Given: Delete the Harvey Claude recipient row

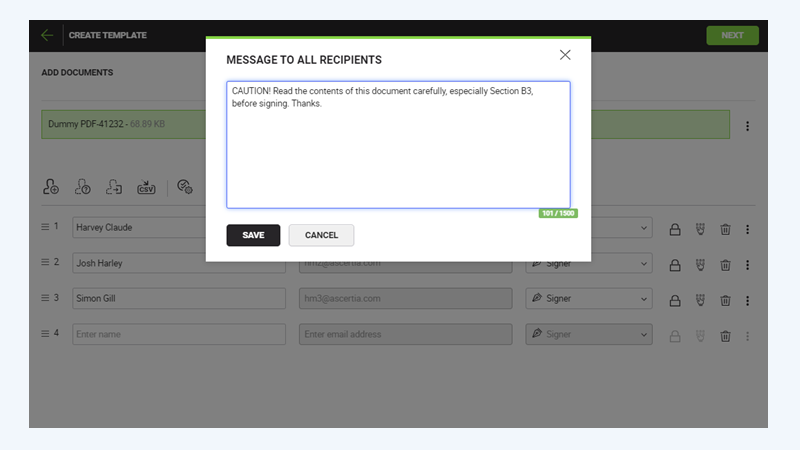Looking at the screenshot, I should pos(725,229).
